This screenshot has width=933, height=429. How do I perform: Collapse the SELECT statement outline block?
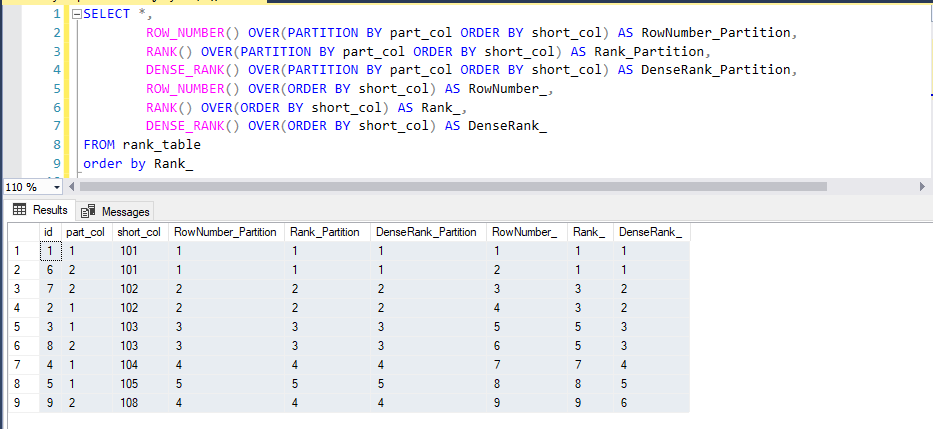click(76, 15)
